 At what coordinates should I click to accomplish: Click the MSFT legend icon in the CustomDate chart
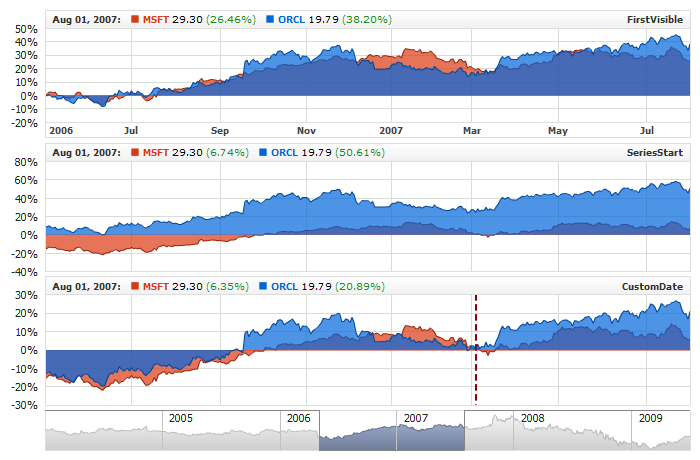(137, 287)
